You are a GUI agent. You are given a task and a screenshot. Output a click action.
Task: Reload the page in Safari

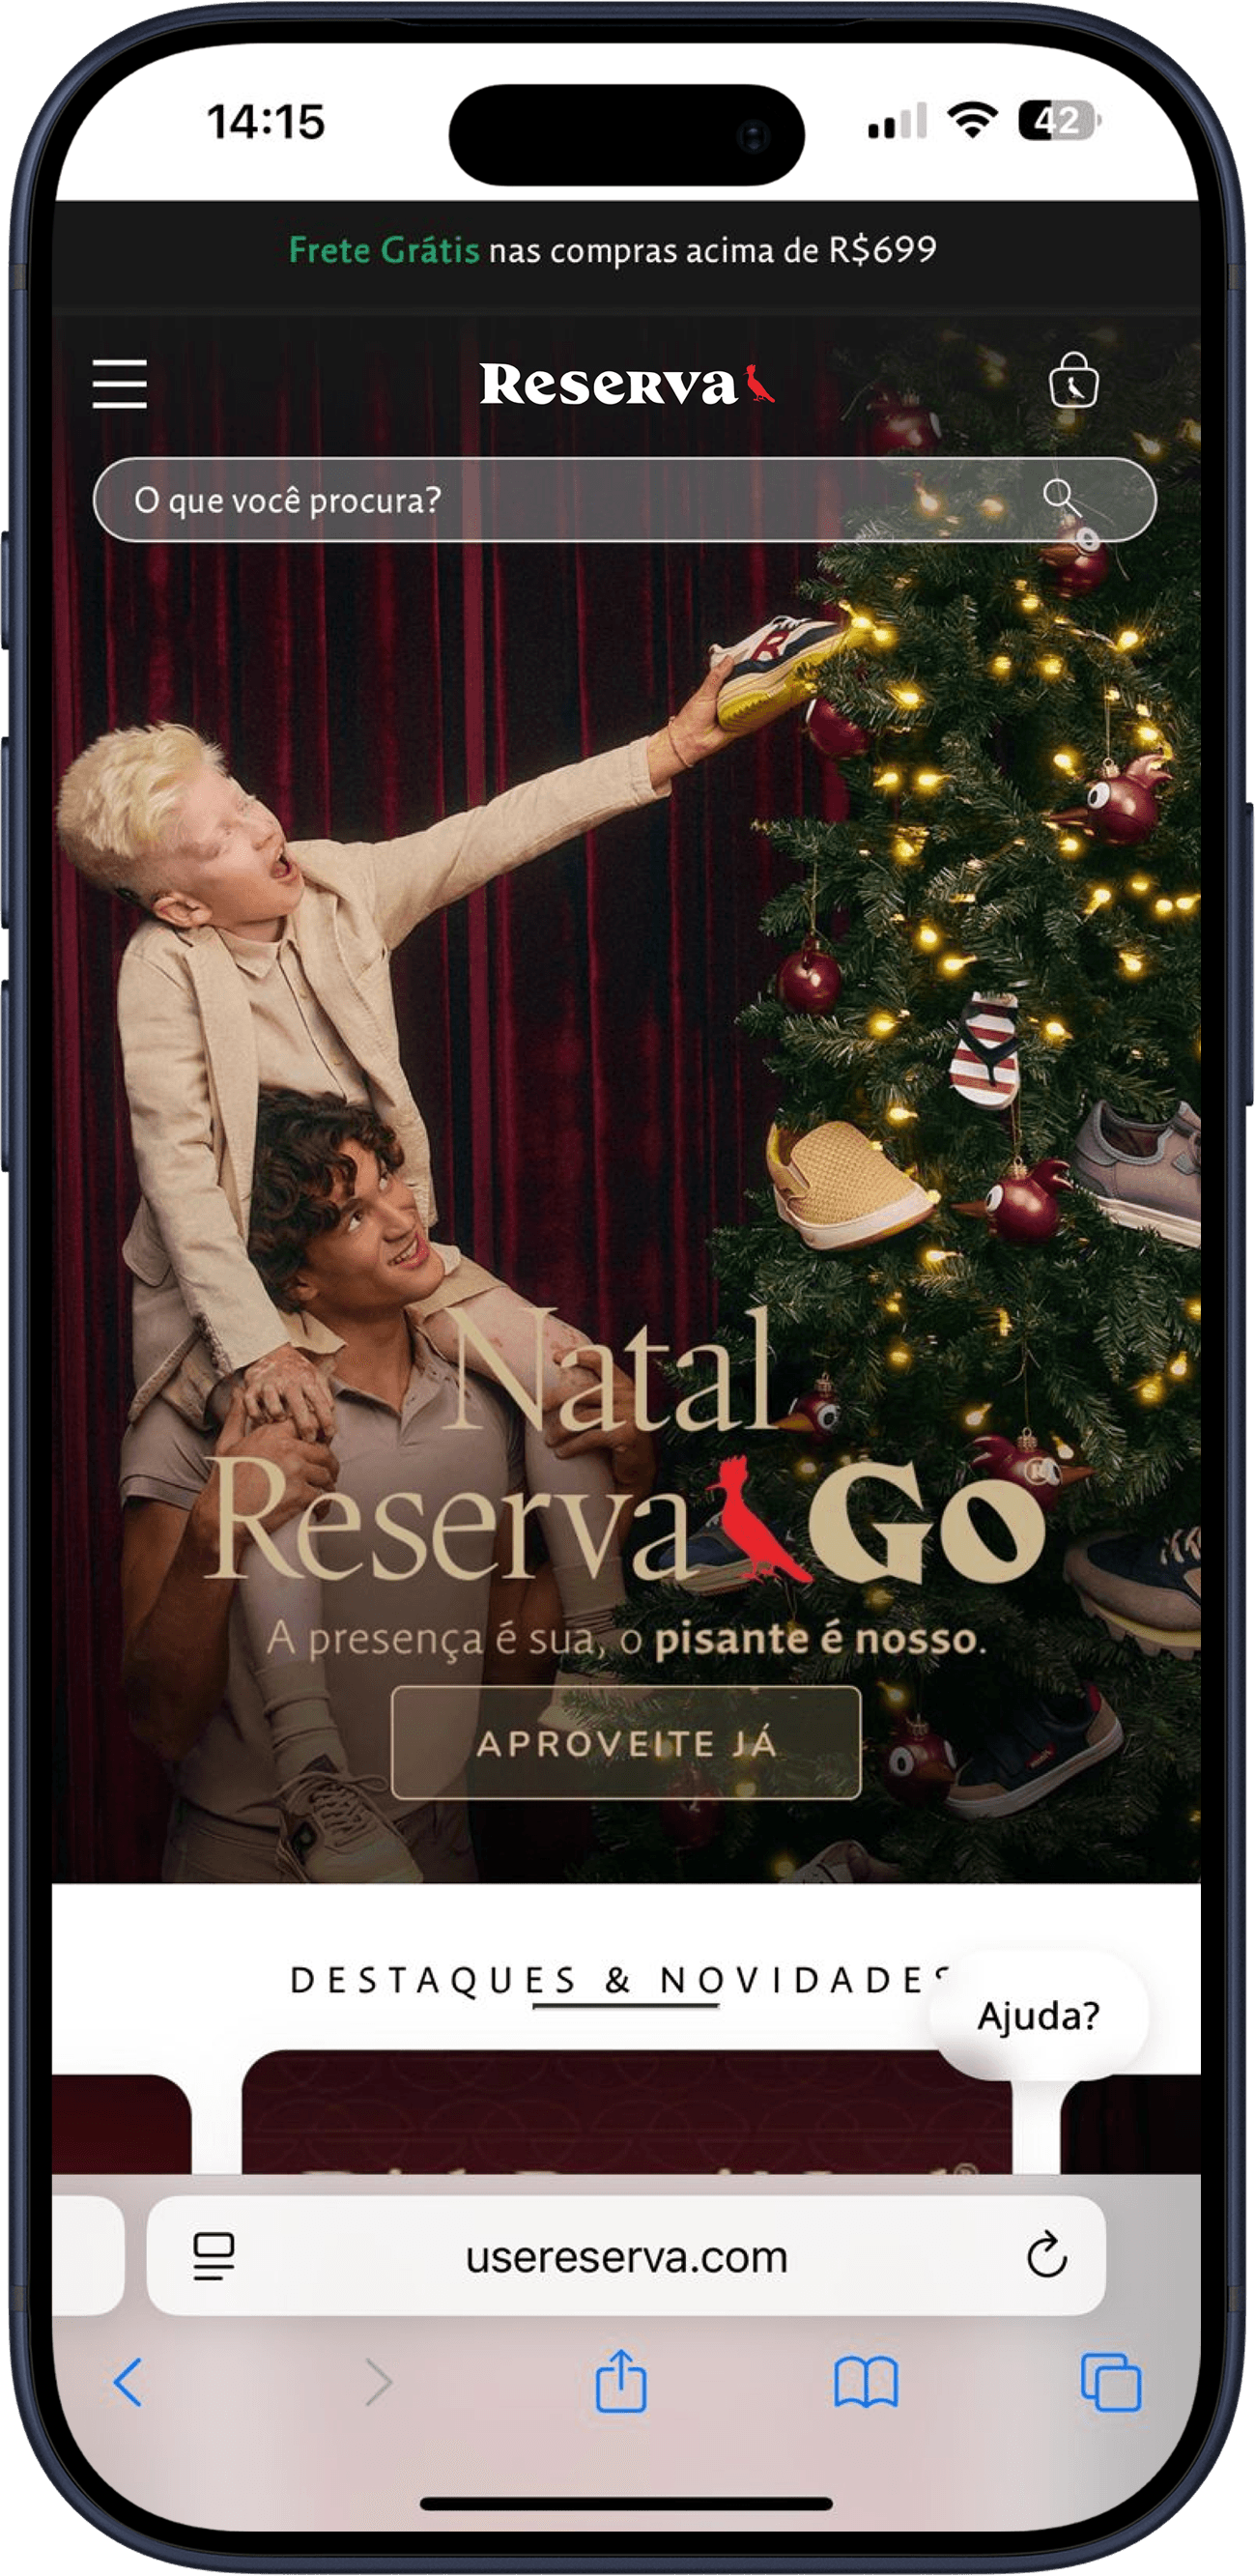pos(1046,2253)
